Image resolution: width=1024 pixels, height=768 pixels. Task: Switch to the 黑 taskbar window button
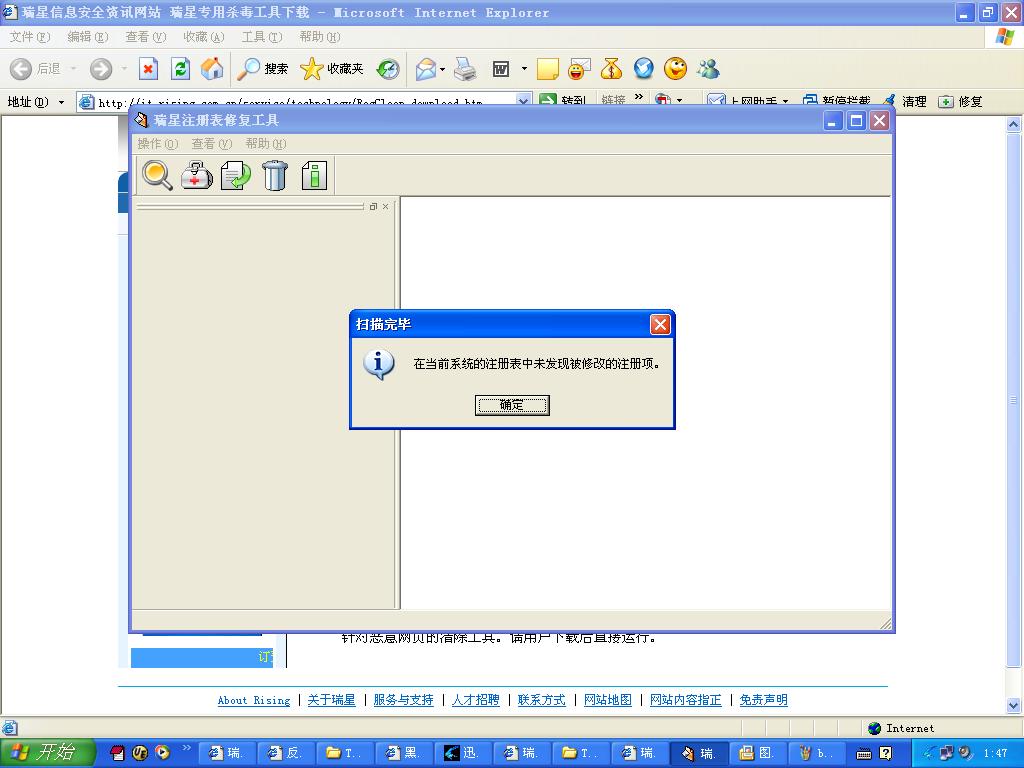click(404, 753)
